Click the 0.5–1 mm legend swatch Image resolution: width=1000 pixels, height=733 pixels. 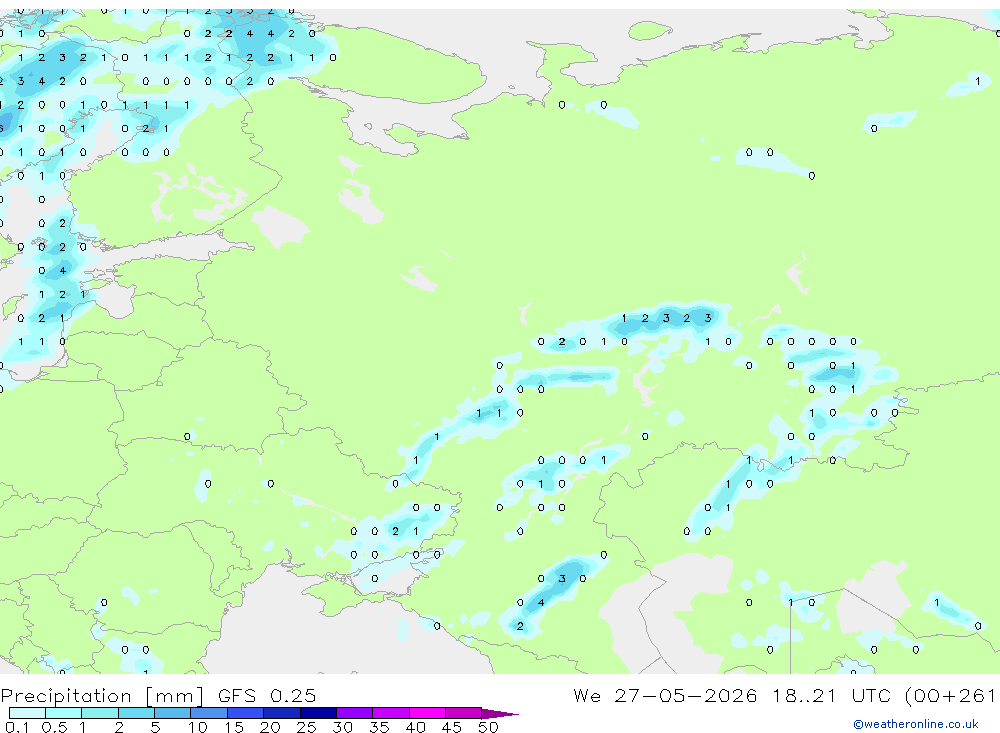[x=64, y=713]
